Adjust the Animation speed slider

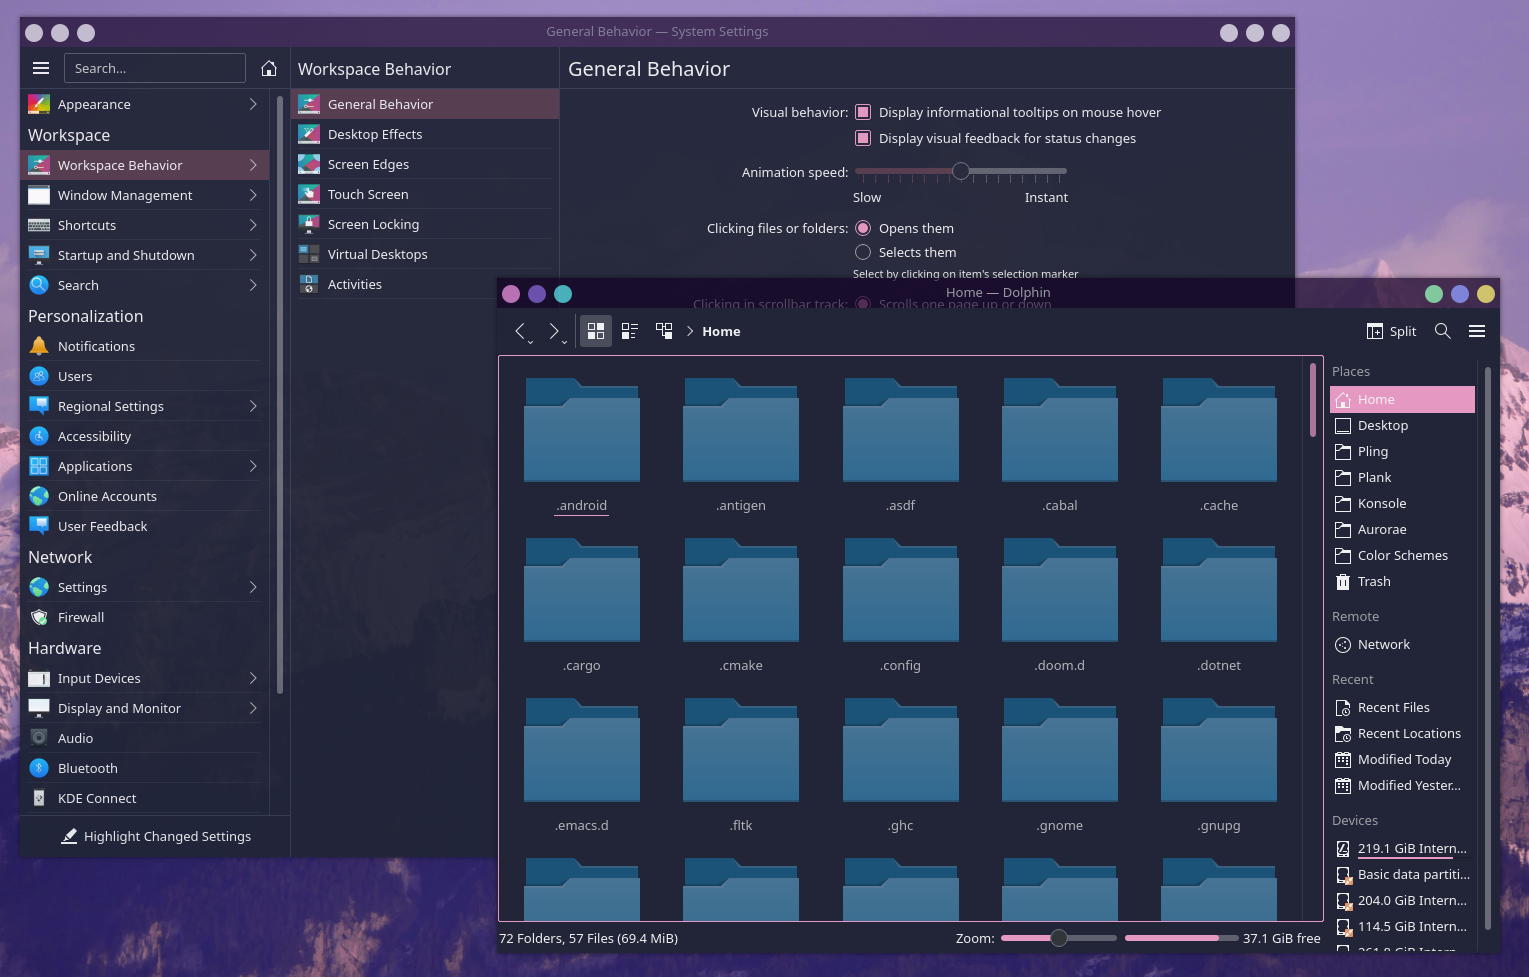tap(961, 171)
